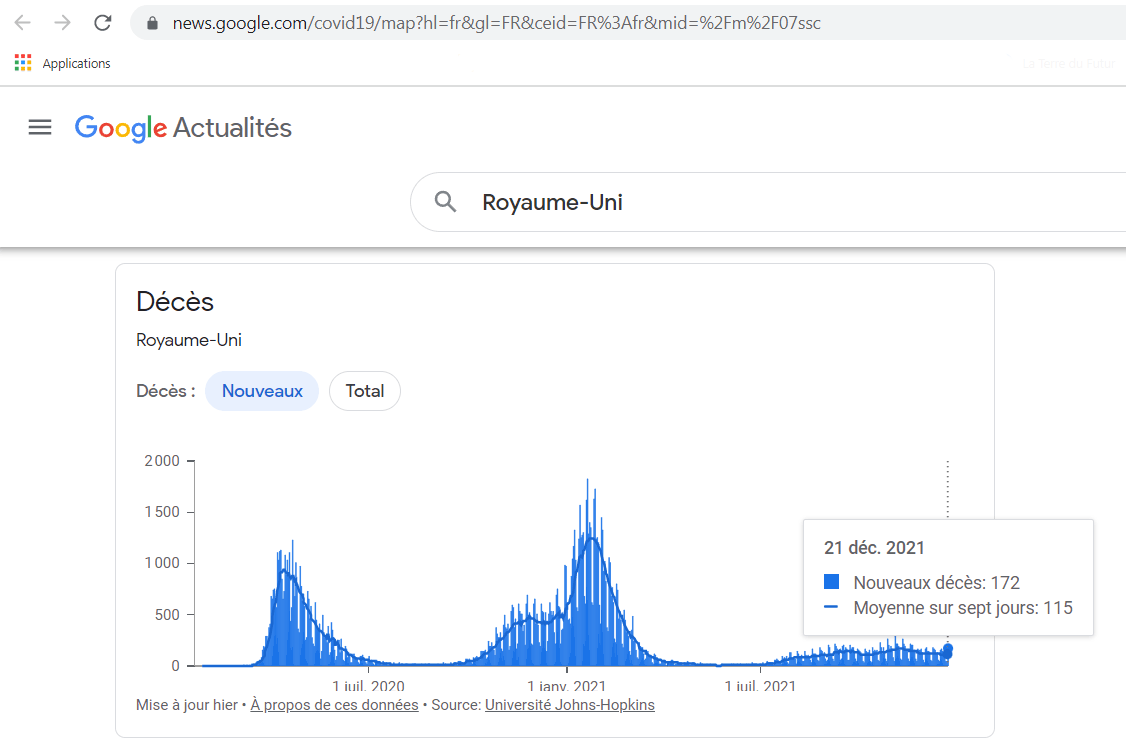This screenshot has height=749, width=1126.
Task: Click the browser forward arrow
Action: (x=62, y=23)
